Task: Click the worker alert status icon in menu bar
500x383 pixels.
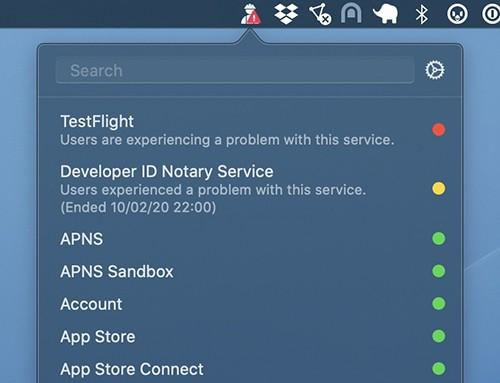Action: [251, 14]
